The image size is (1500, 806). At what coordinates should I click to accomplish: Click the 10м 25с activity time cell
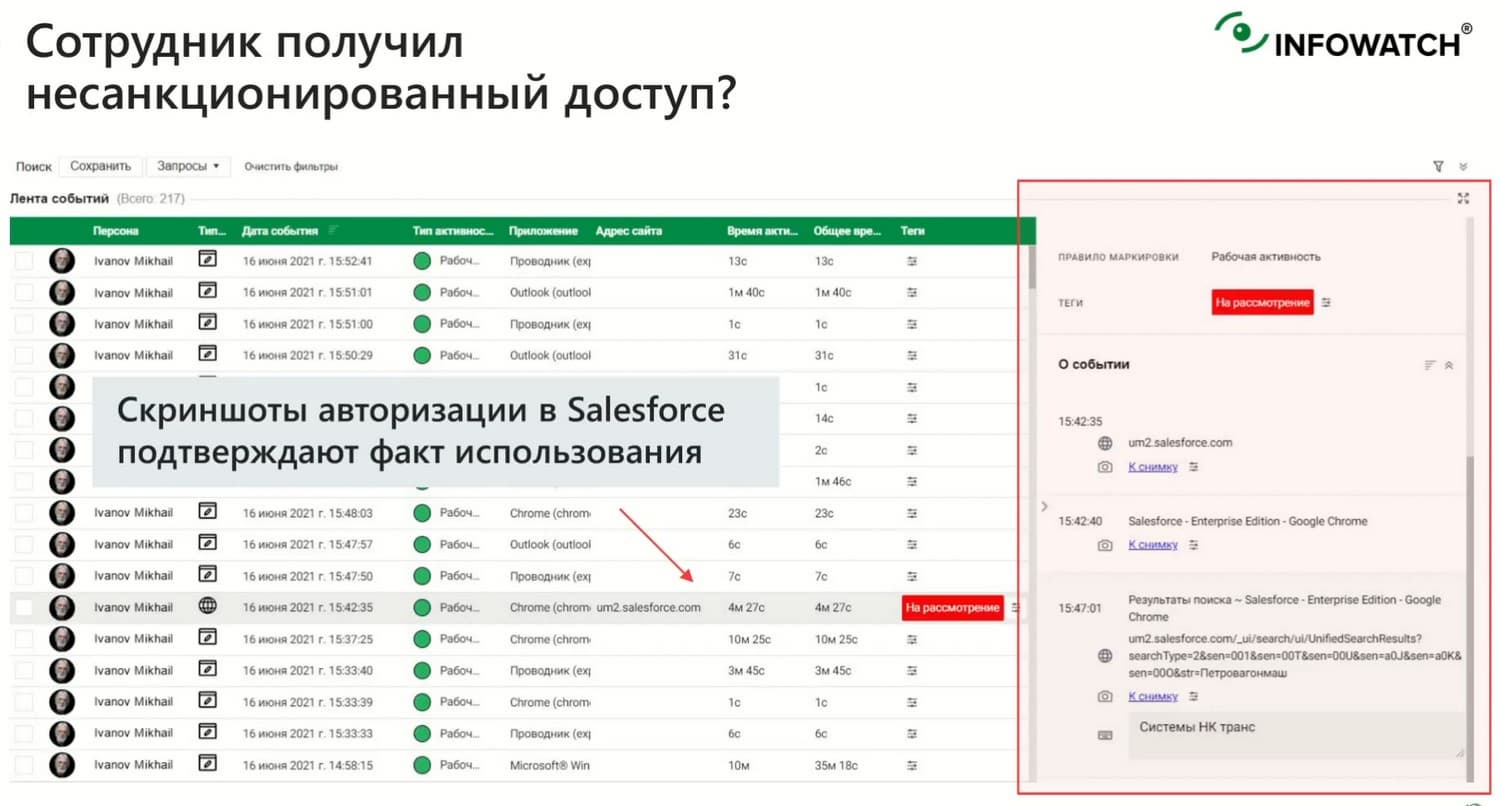pyautogui.click(x=748, y=639)
